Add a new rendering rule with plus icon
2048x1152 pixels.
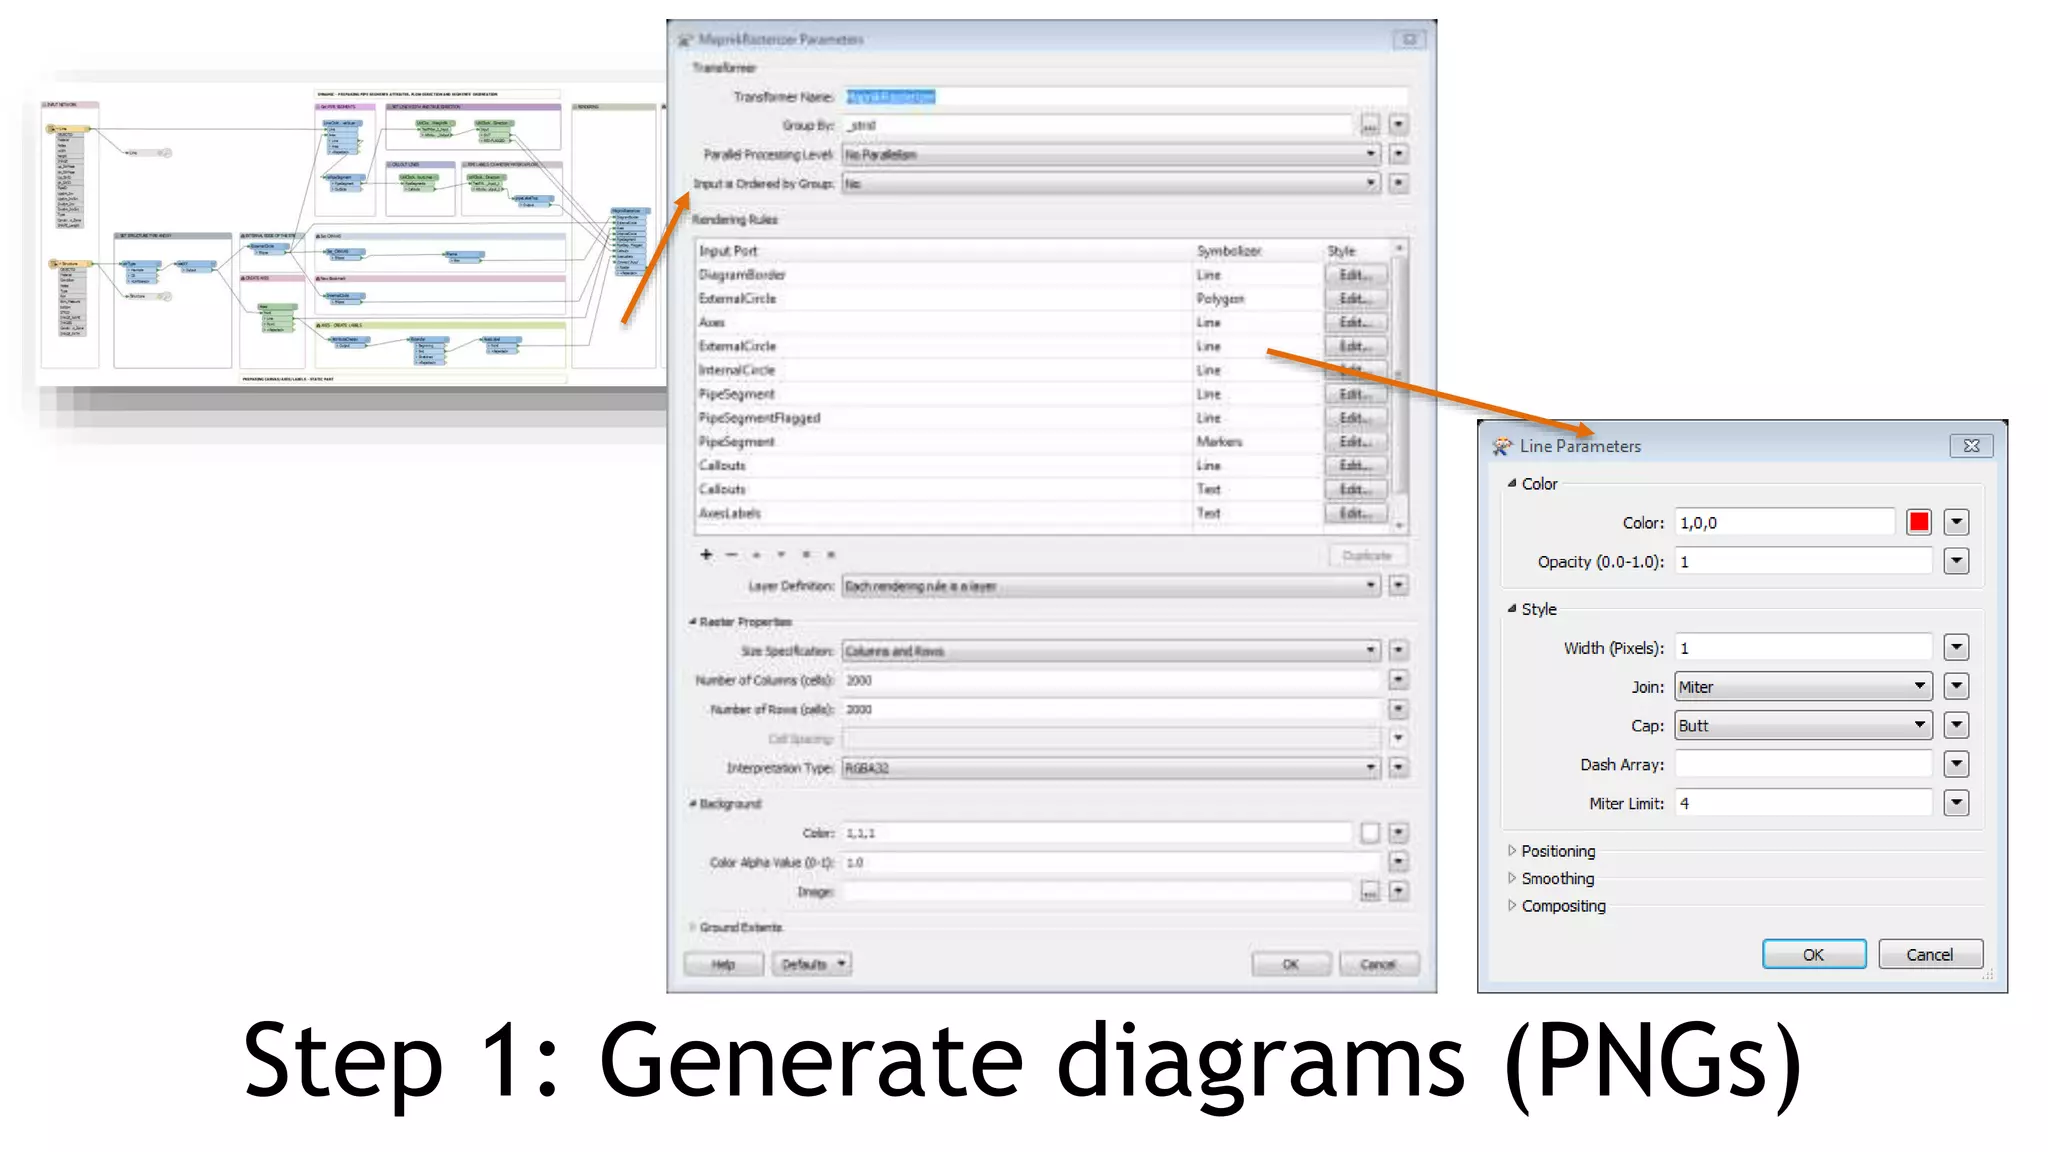pyautogui.click(x=706, y=554)
